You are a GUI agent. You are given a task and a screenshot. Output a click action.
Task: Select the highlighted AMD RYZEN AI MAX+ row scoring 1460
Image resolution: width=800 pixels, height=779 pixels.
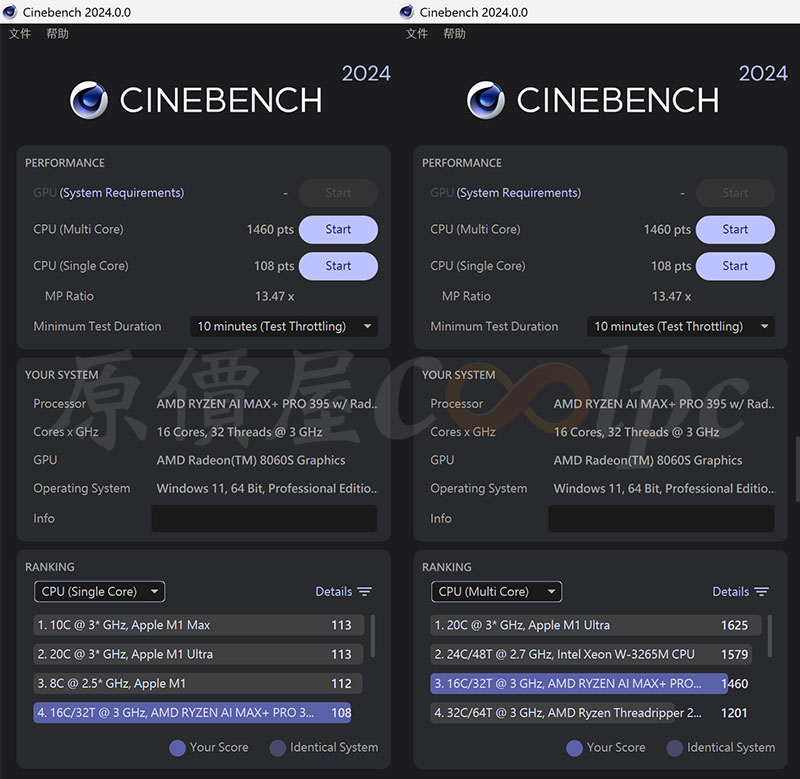click(x=589, y=684)
